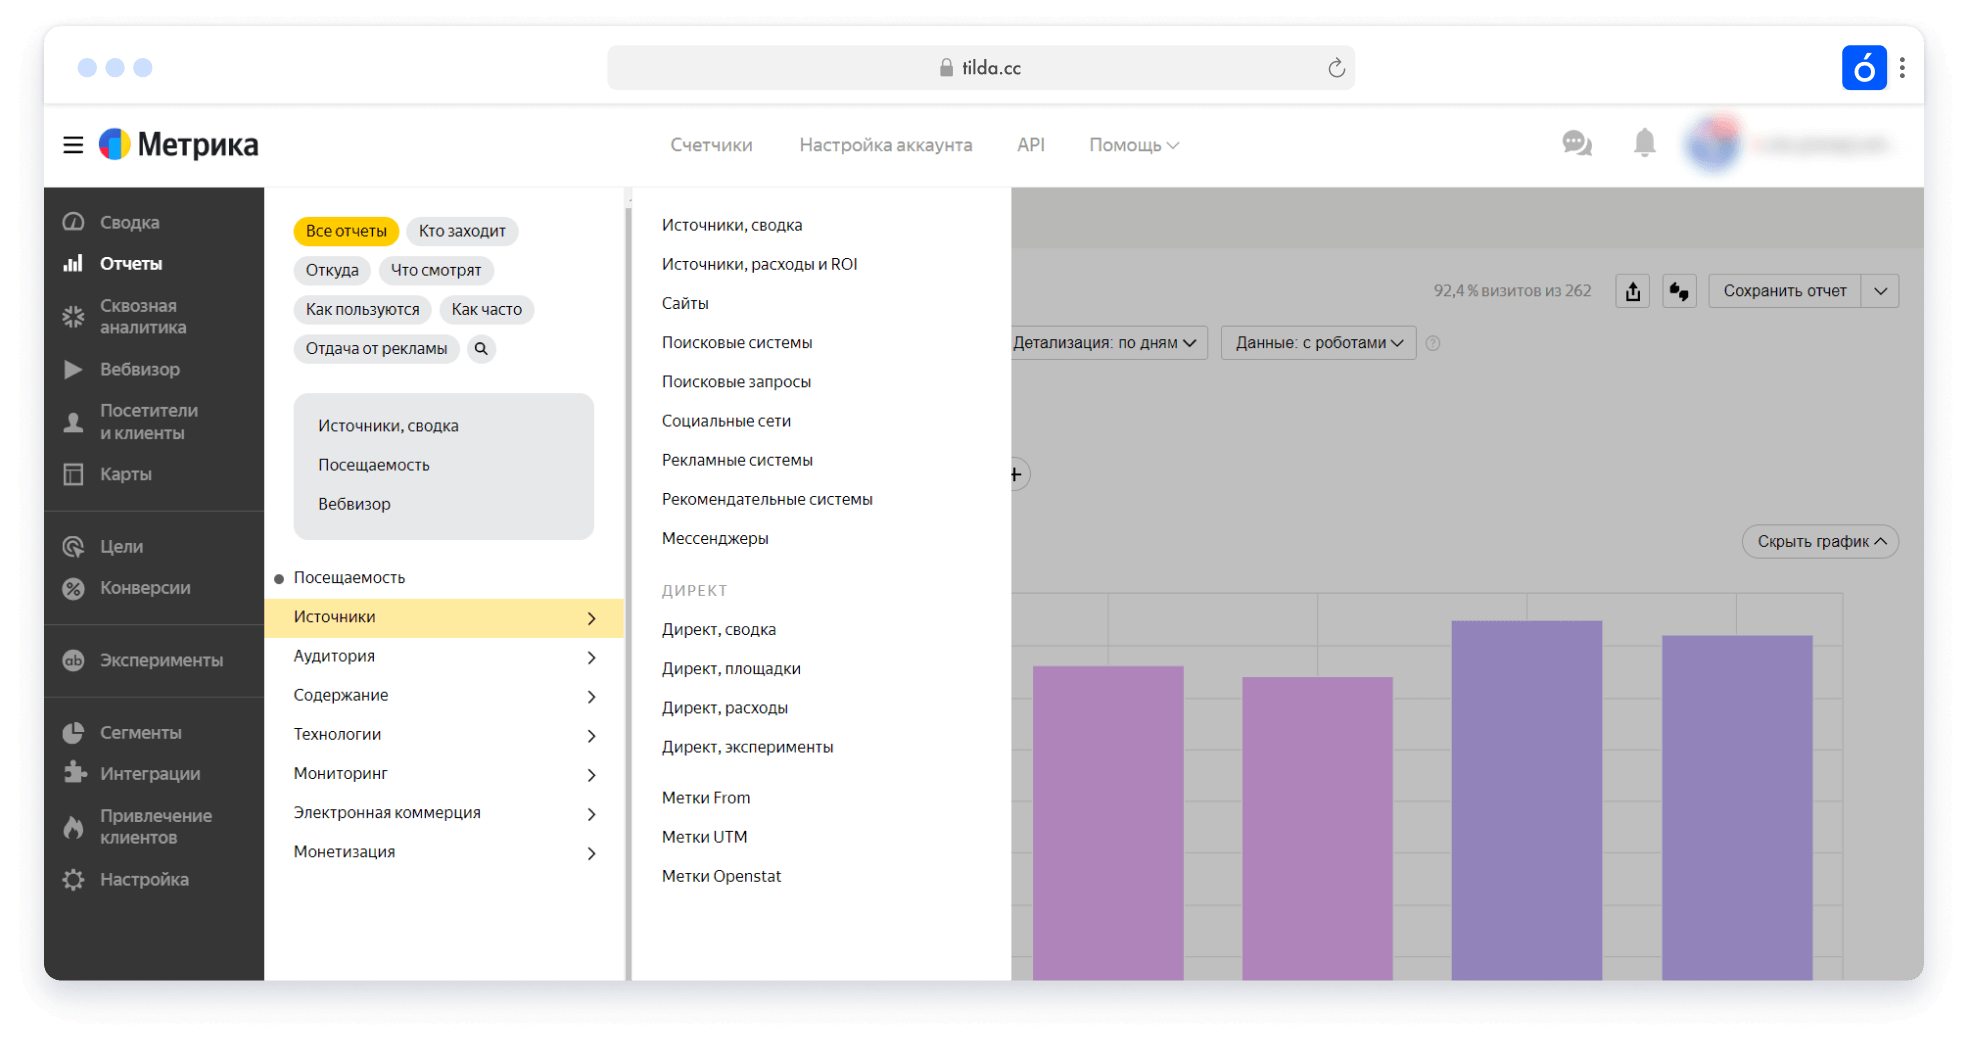This screenshot has height=1041, width=1966.
Task: Open Посещаемость in the favorites box
Action: pos(374,465)
